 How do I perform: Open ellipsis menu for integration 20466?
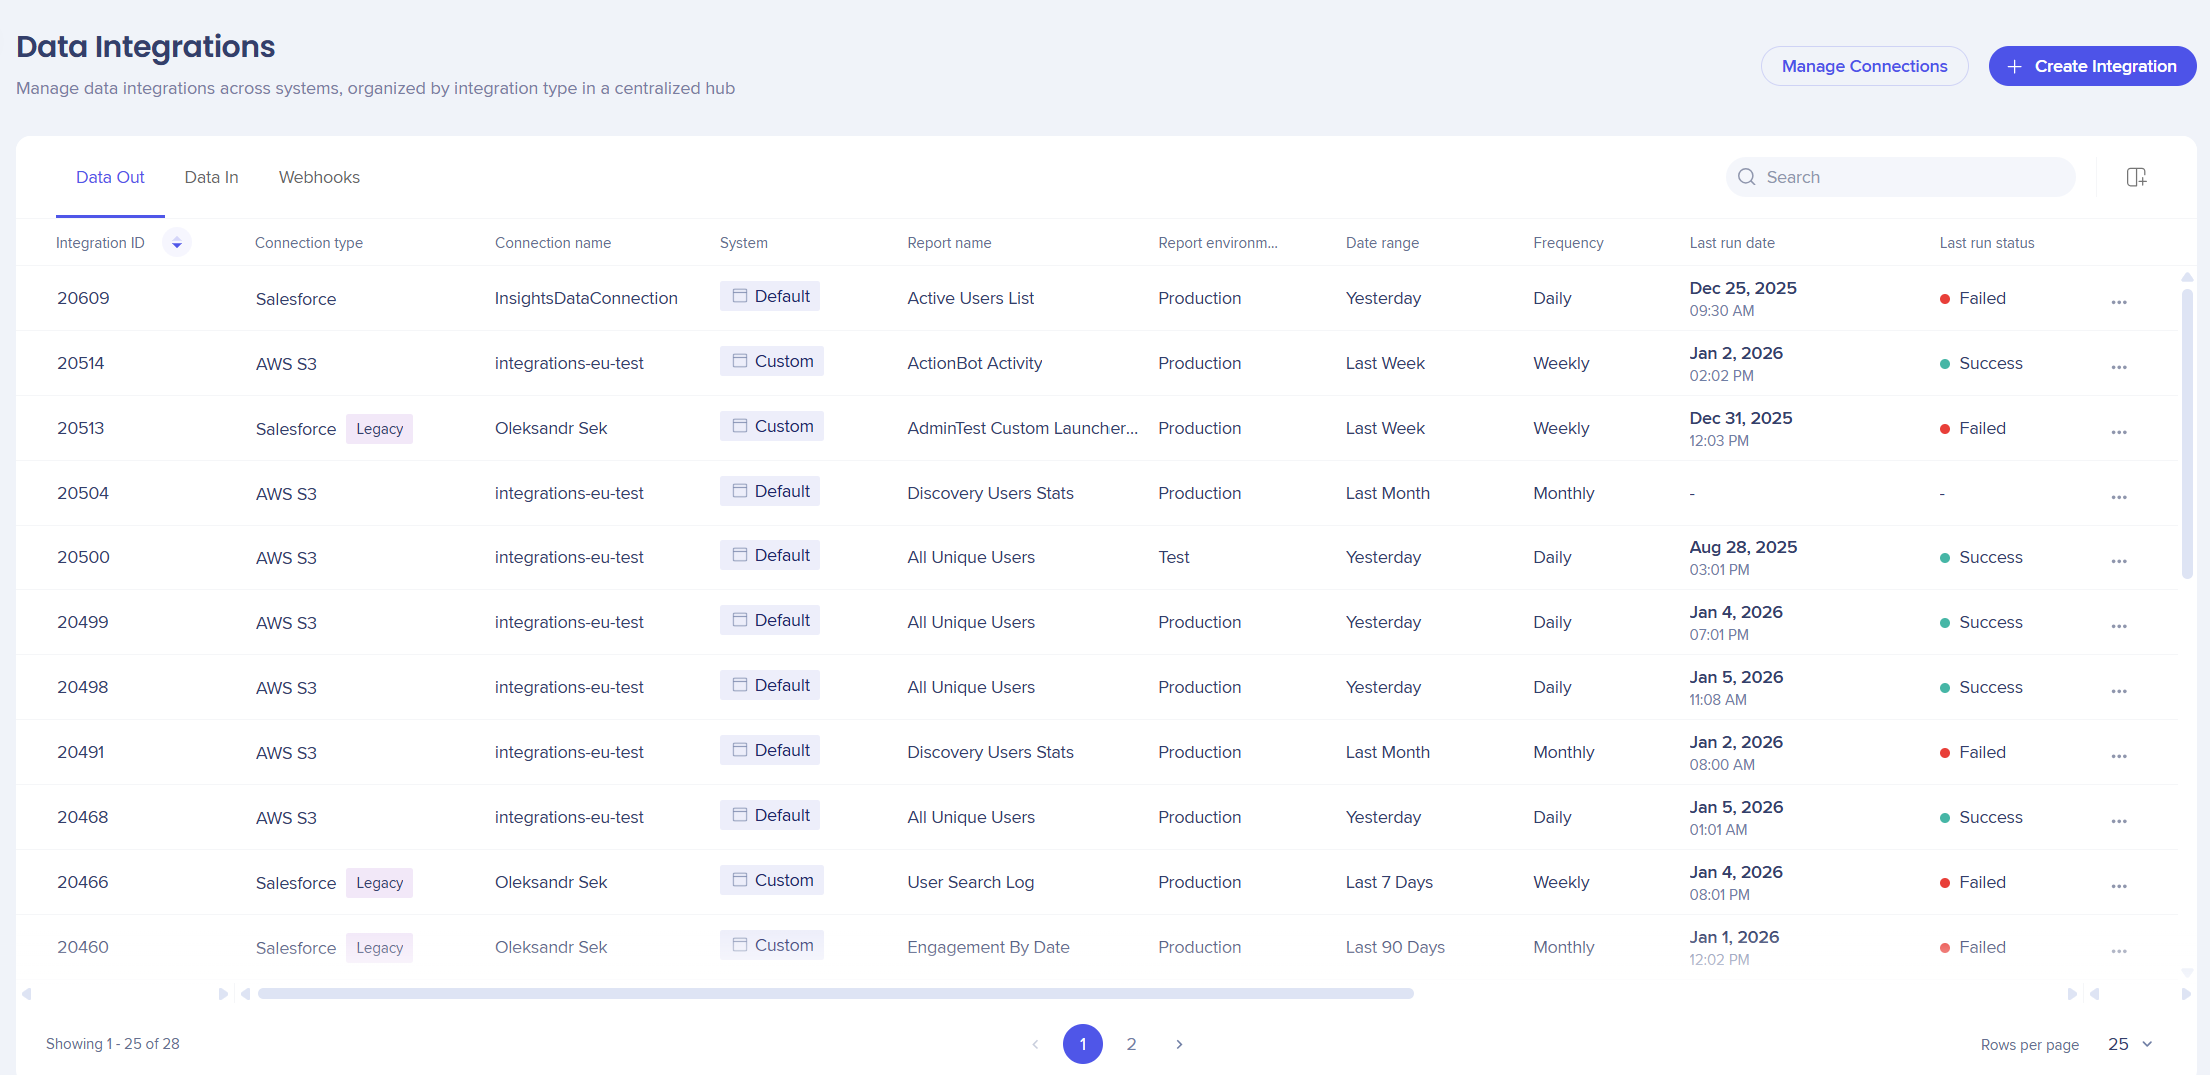click(2118, 884)
